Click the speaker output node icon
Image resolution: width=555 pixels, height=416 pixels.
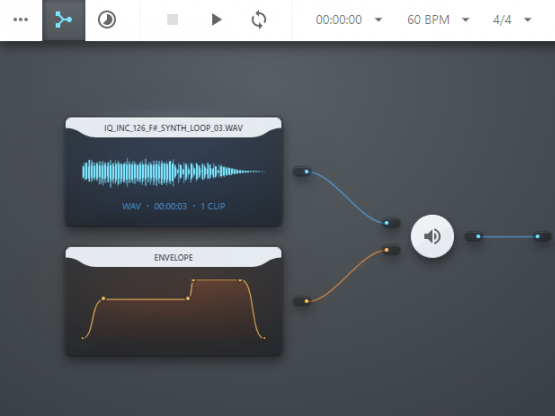coord(432,237)
